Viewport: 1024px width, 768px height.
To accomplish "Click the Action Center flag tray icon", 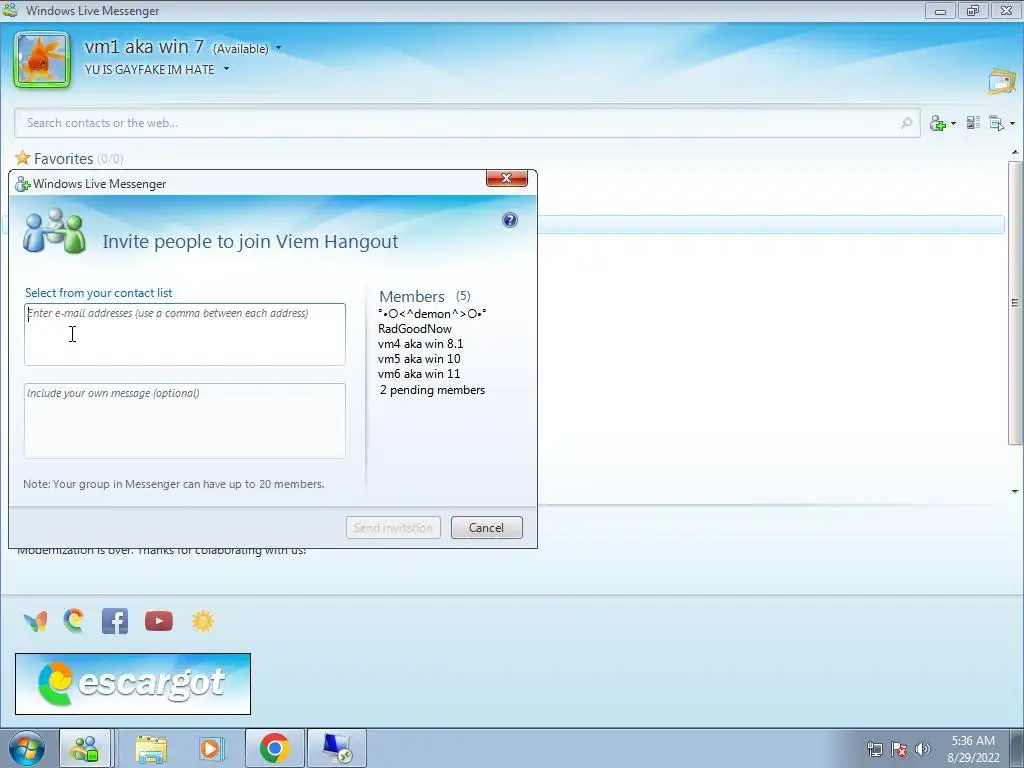I will 899,750.
